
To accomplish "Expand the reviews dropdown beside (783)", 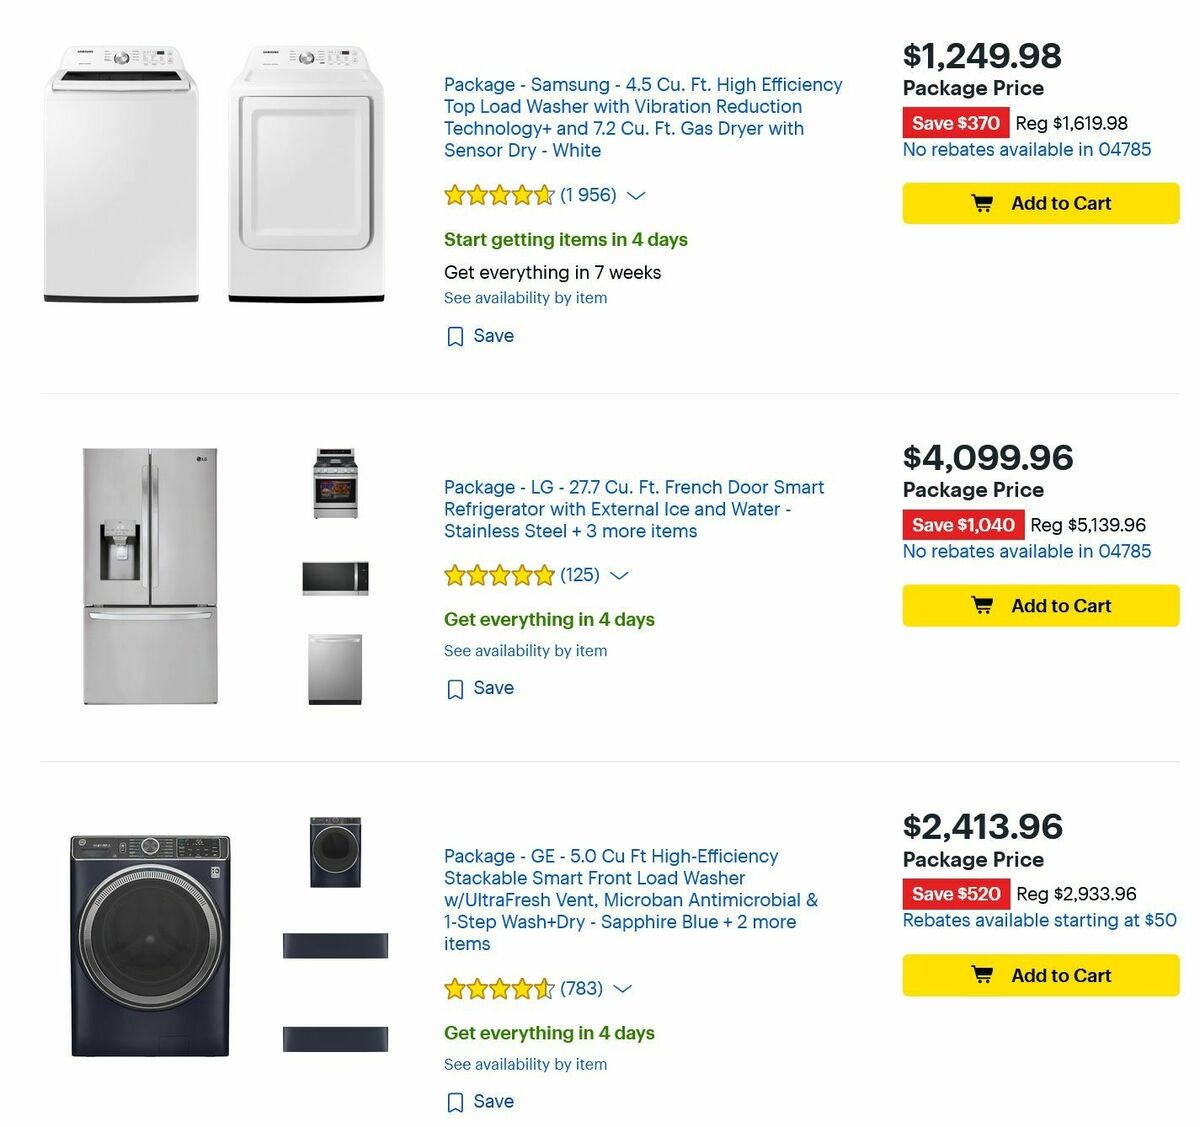I will 623,988.
